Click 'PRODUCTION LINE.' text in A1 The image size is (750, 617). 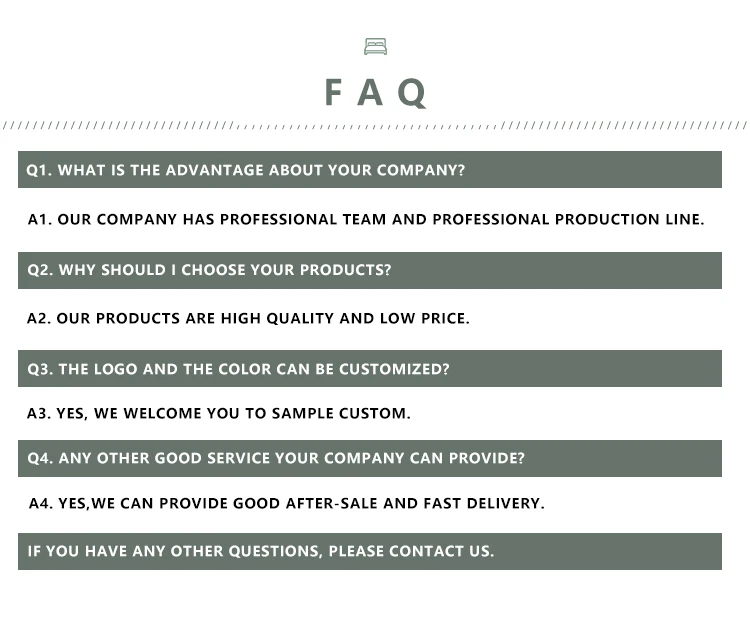click(629, 219)
